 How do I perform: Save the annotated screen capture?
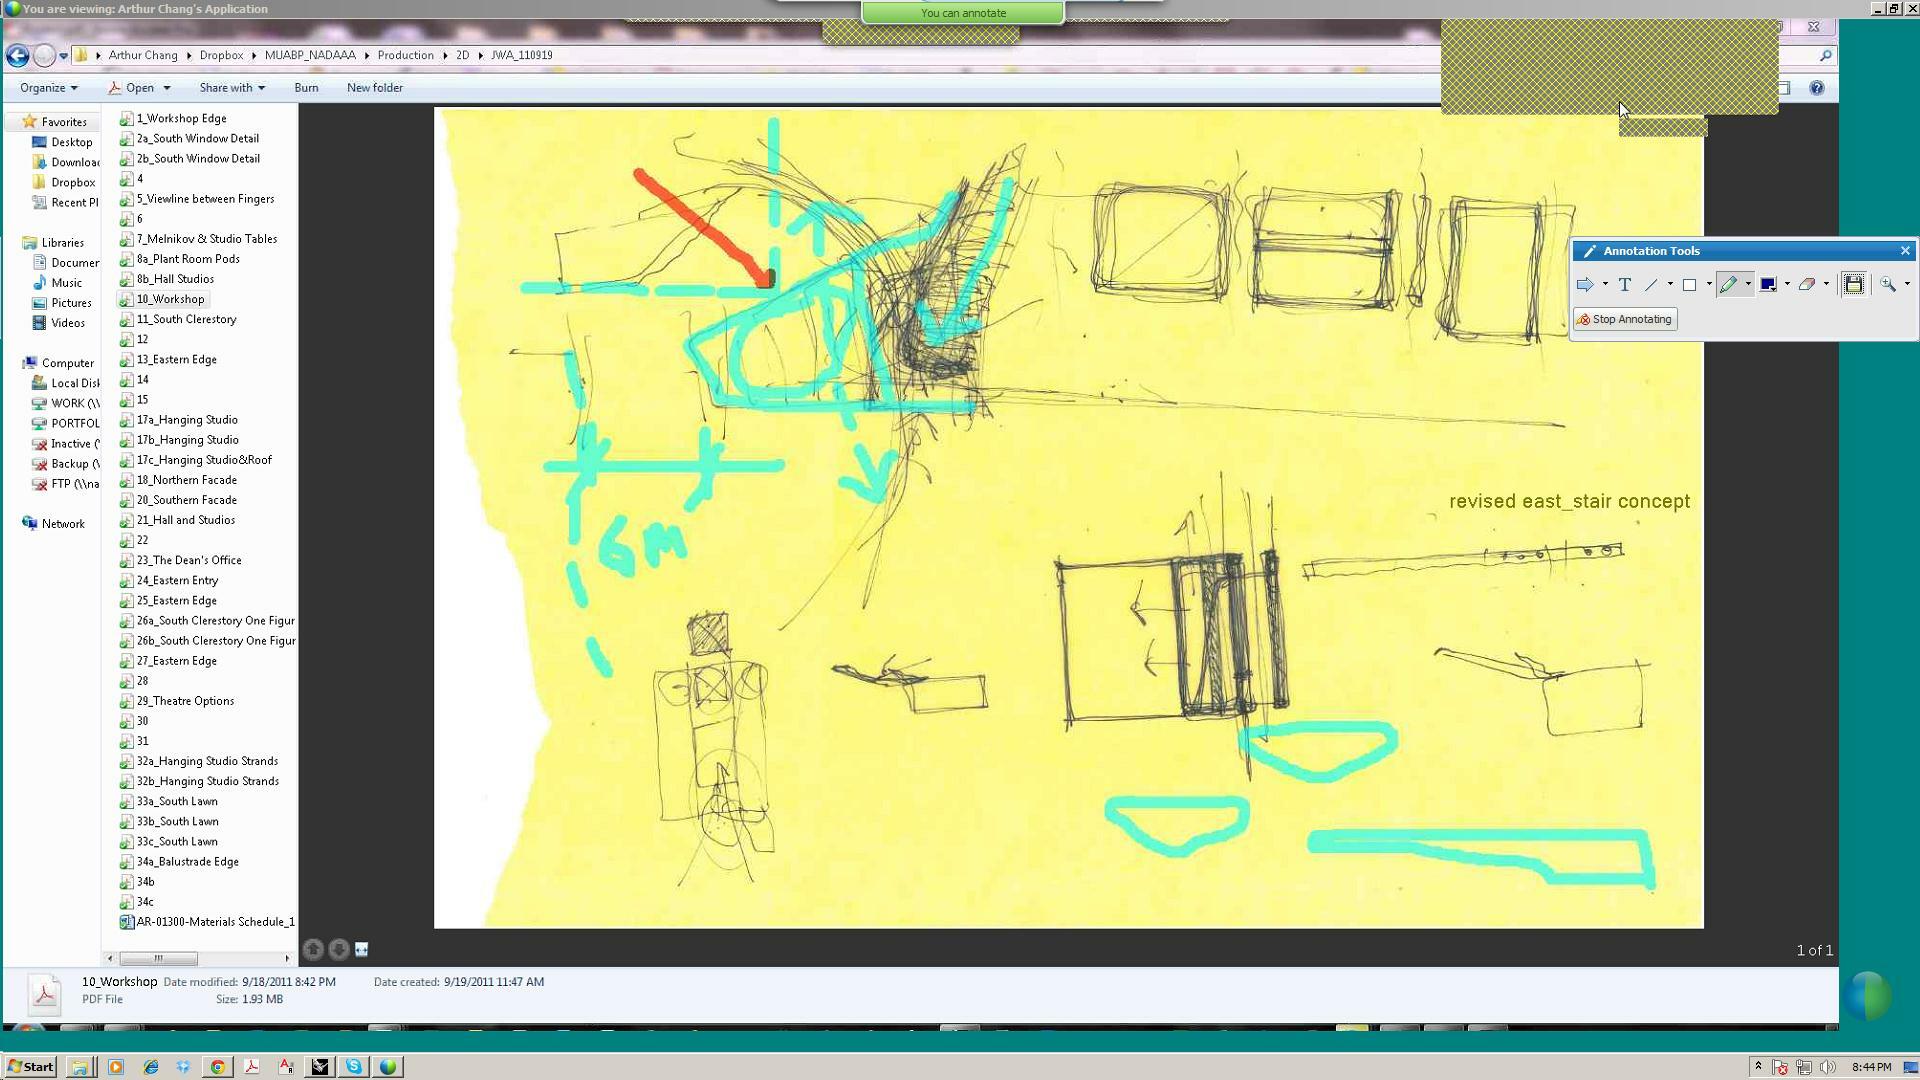click(1854, 285)
